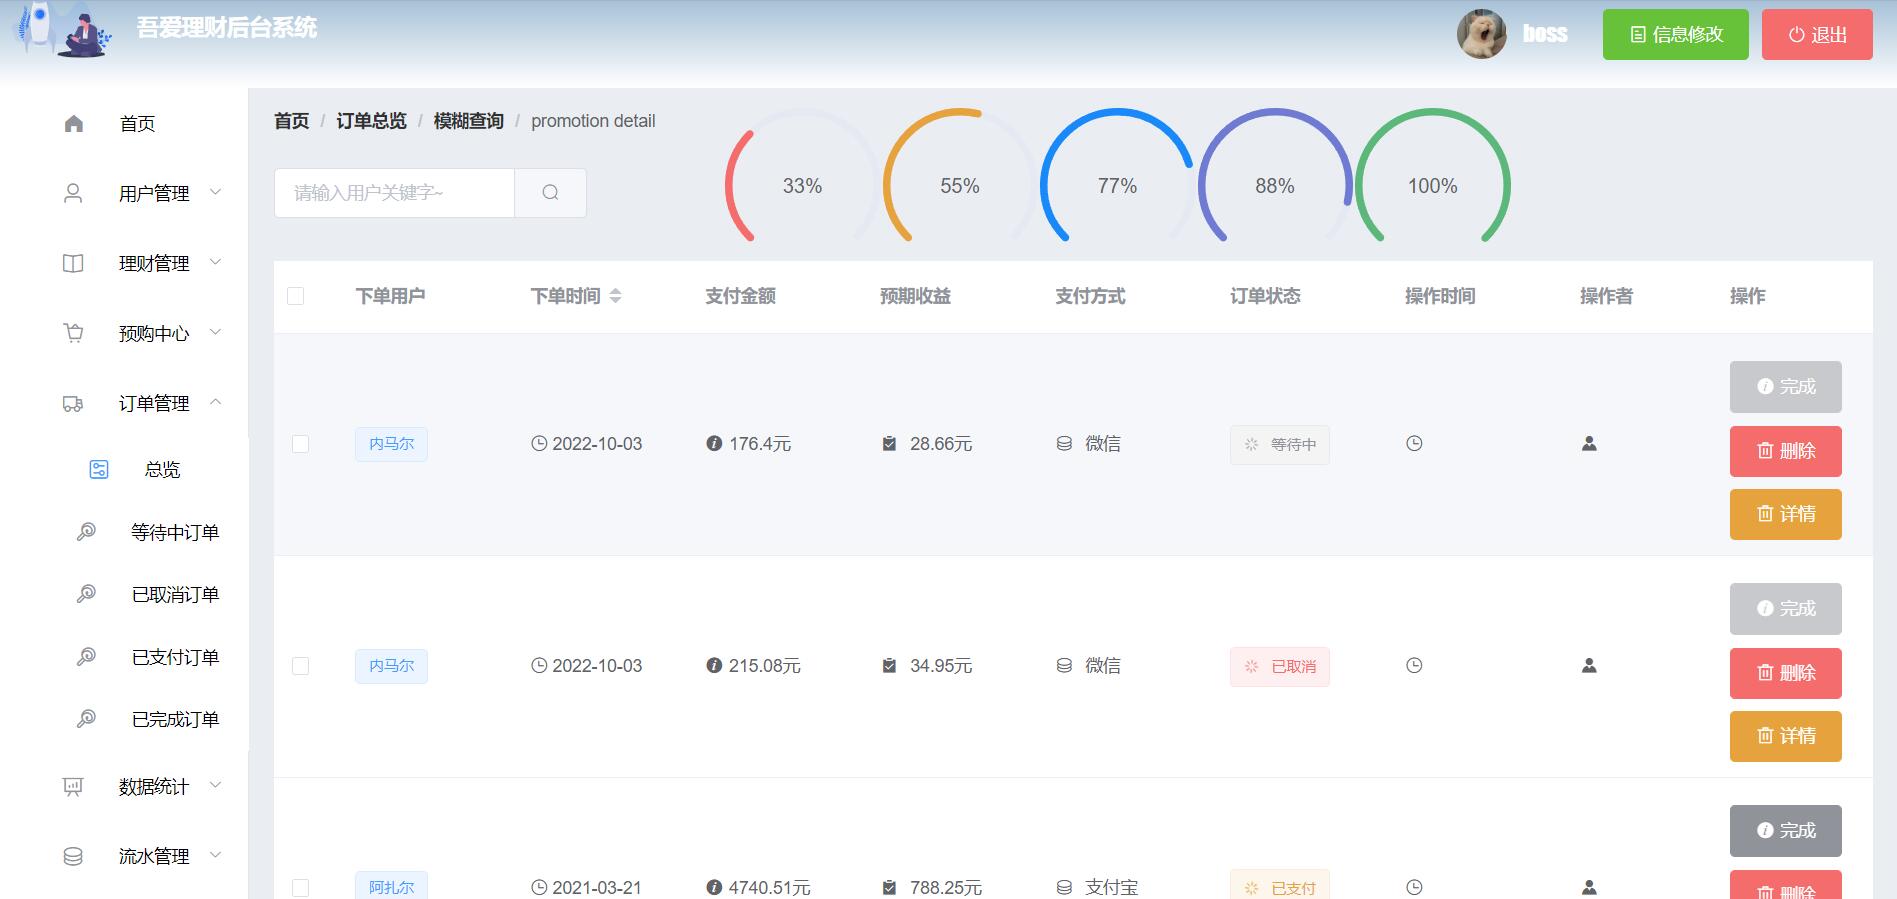This screenshot has width=1897, height=899.
Task: Click the red 33% progress circle
Action: [802, 186]
